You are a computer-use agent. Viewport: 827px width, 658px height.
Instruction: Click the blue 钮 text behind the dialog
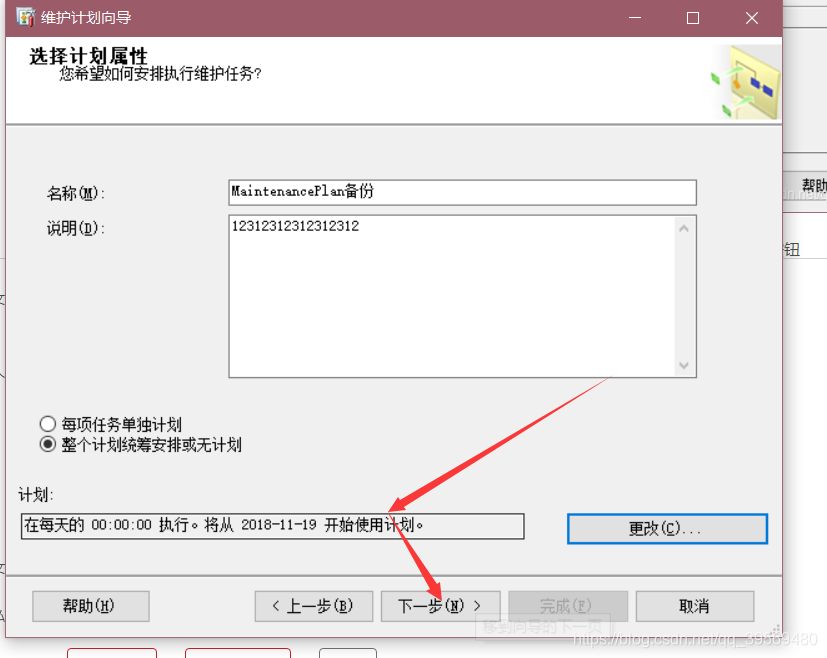pos(791,249)
